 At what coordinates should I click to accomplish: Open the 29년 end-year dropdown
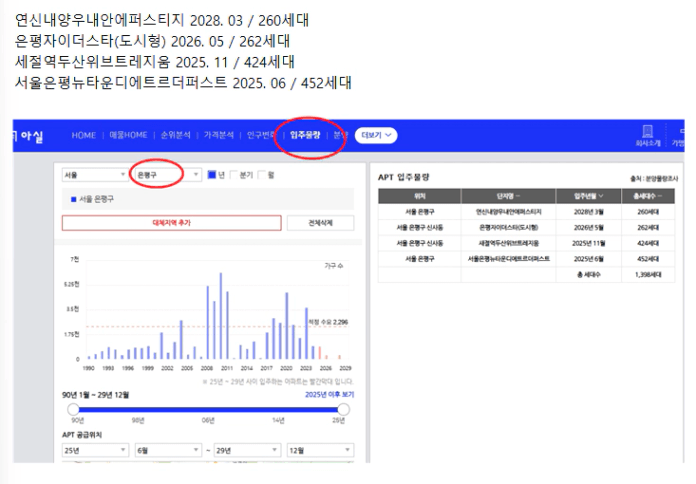[247, 450]
